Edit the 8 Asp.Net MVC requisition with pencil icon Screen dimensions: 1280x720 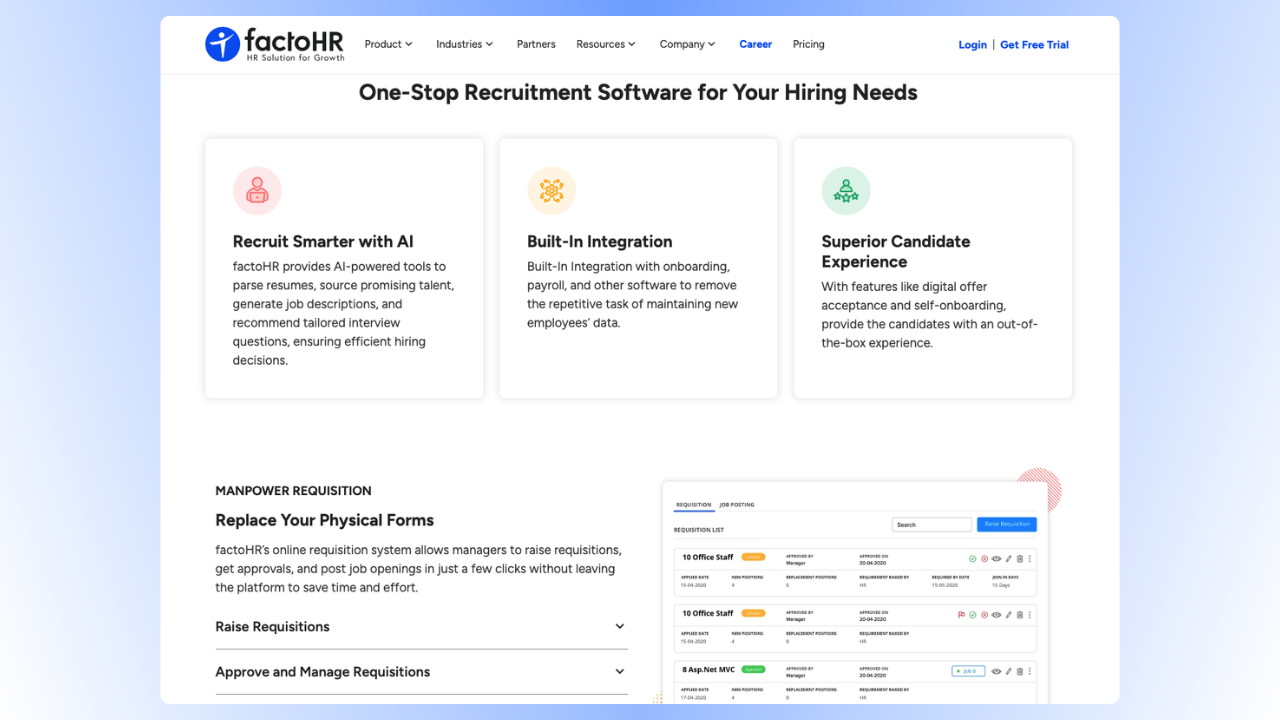click(x=1008, y=671)
